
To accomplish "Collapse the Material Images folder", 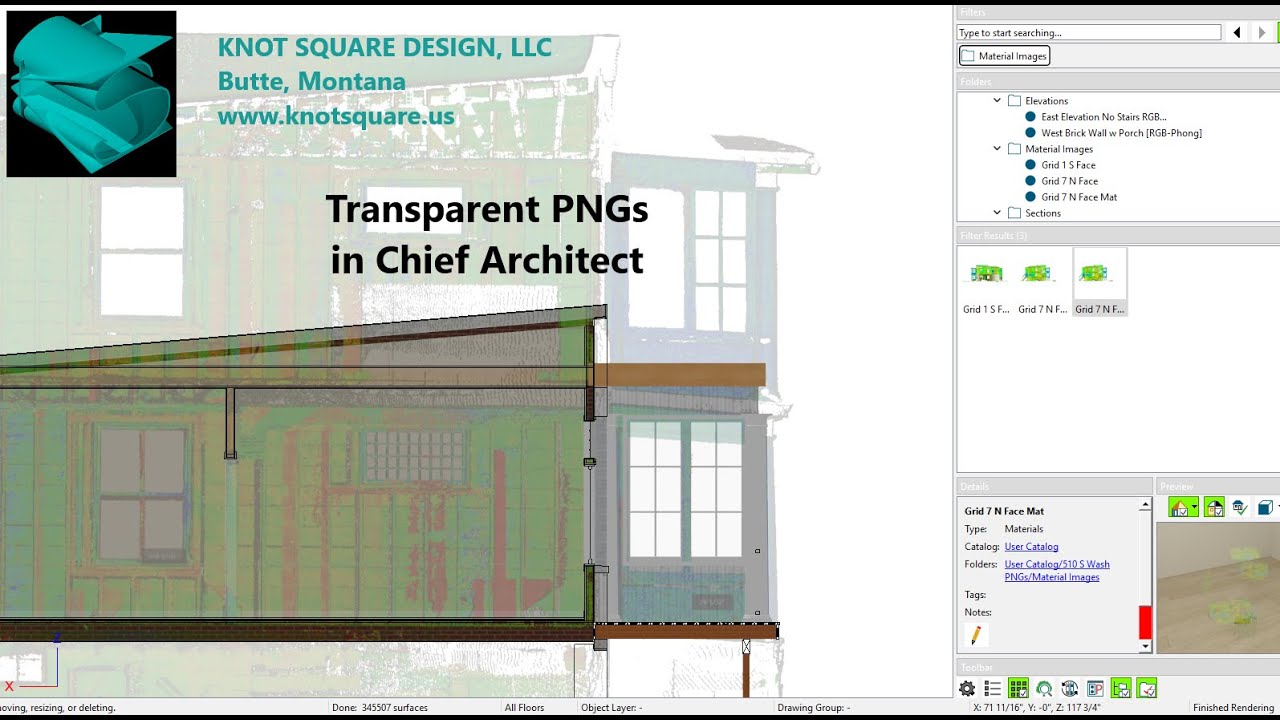I will (997, 149).
